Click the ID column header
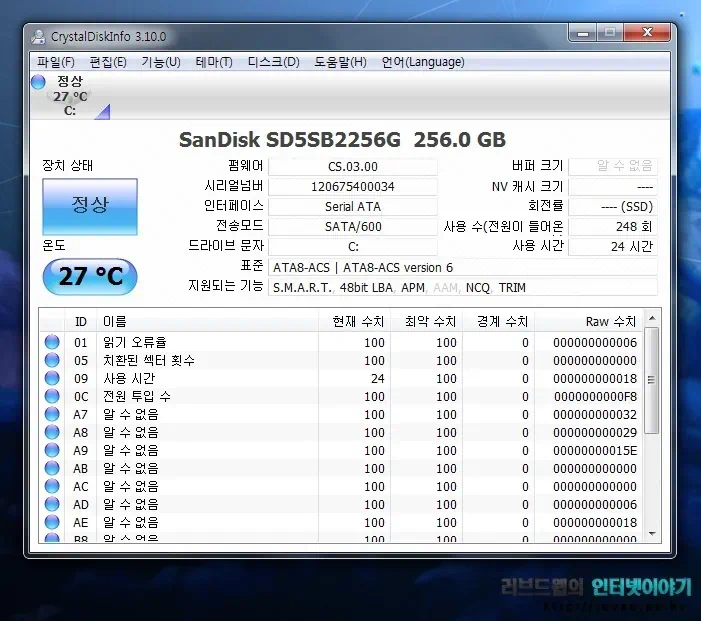 click(x=80, y=321)
